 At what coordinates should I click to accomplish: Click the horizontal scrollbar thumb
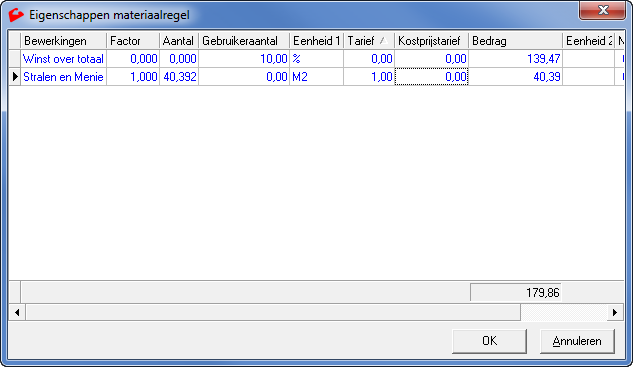(273, 312)
